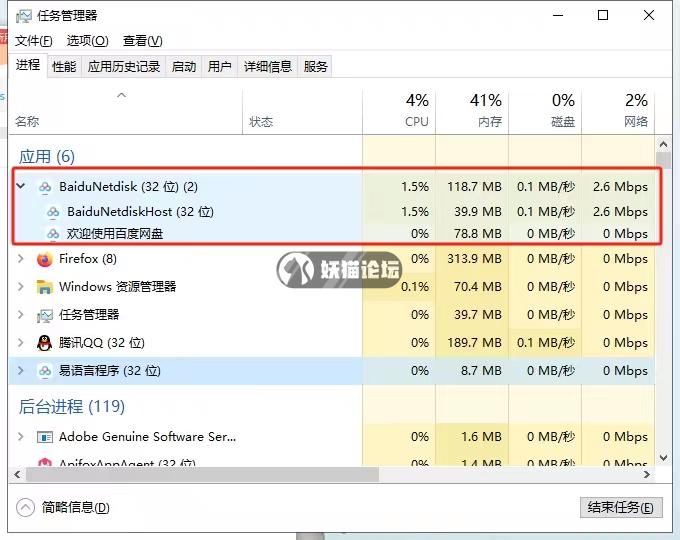
Task: Click the horizontal scrollbar thumb
Action: [x=202, y=475]
